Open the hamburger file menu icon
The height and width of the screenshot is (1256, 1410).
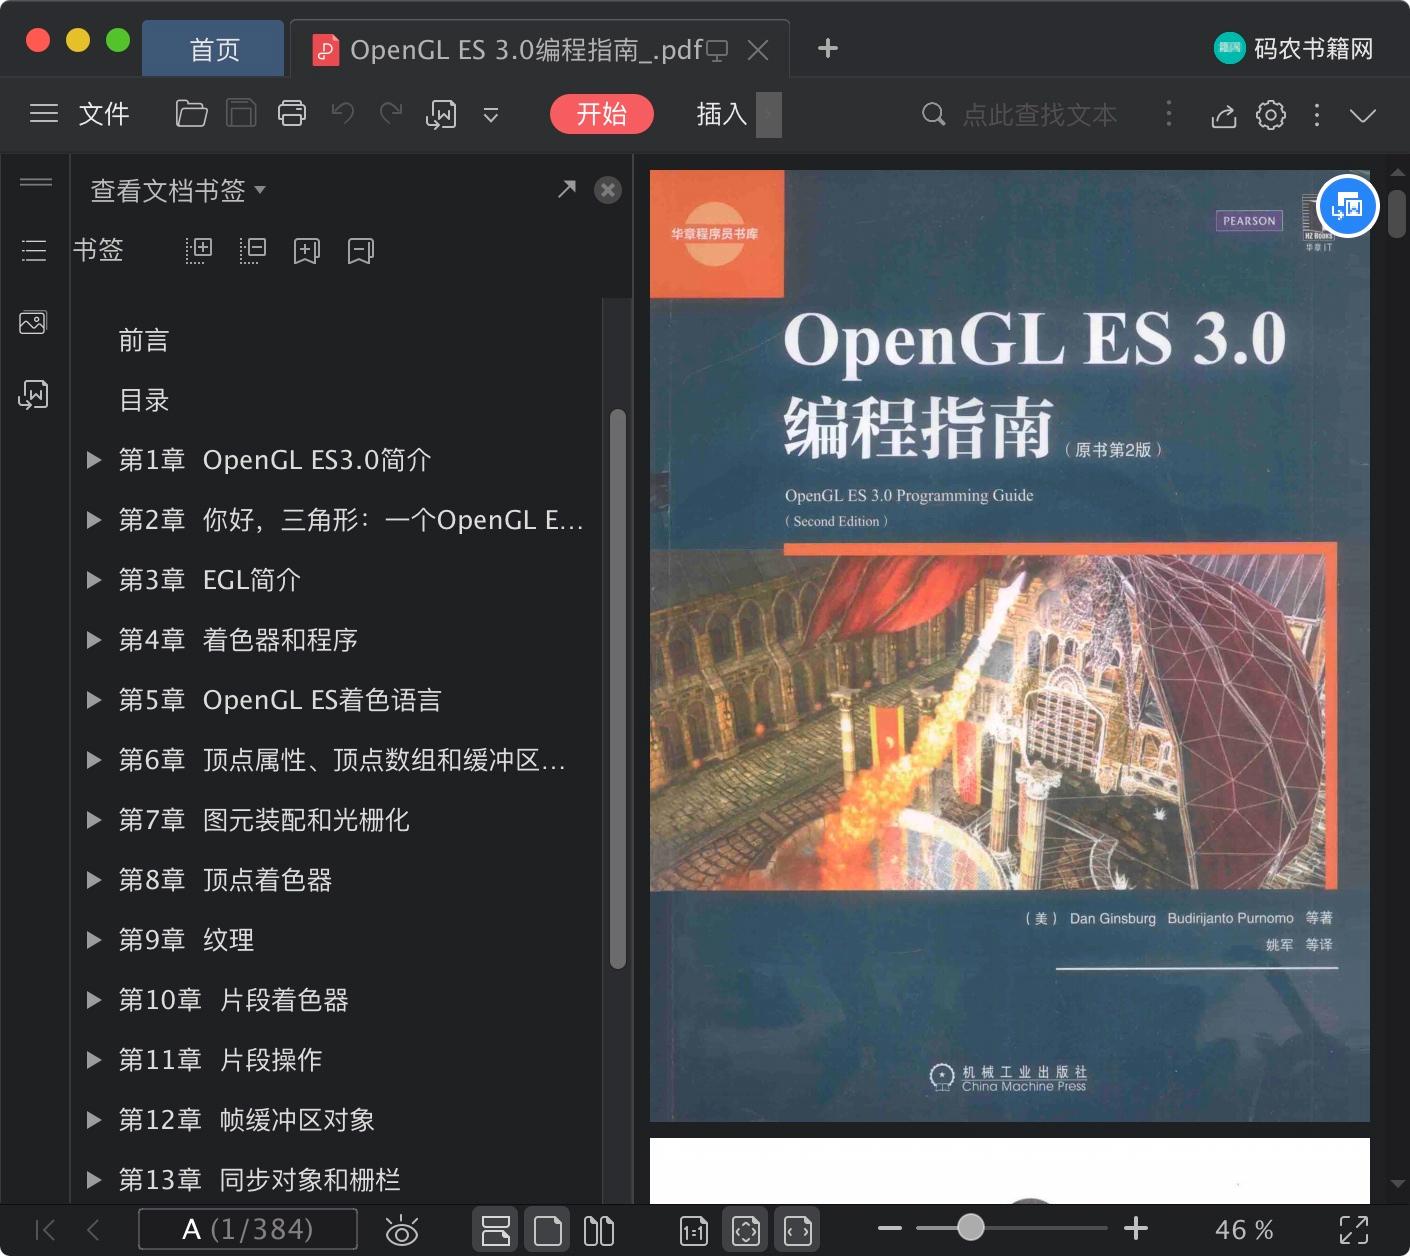tap(44, 114)
